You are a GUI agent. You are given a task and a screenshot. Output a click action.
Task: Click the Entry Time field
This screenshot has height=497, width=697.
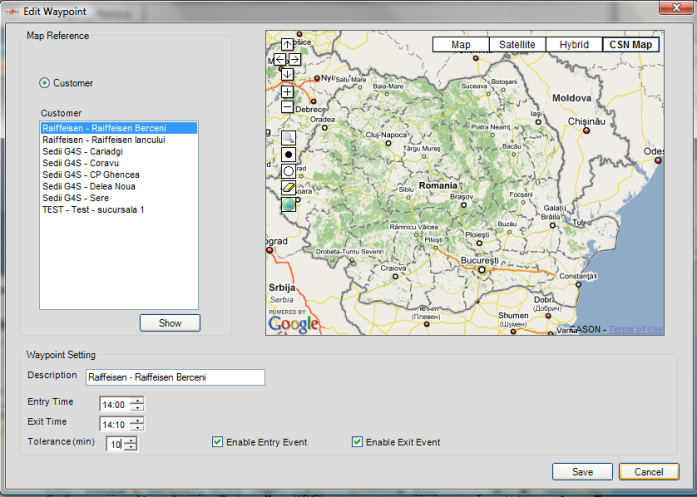pyautogui.click(x=115, y=405)
